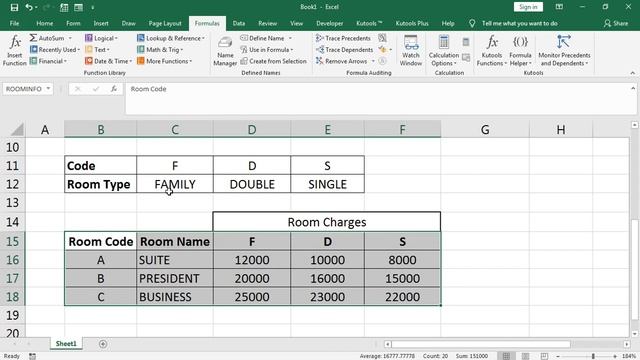The width and height of the screenshot is (640, 360).
Task: Click the Share button
Action: click(x=616, y=23)
